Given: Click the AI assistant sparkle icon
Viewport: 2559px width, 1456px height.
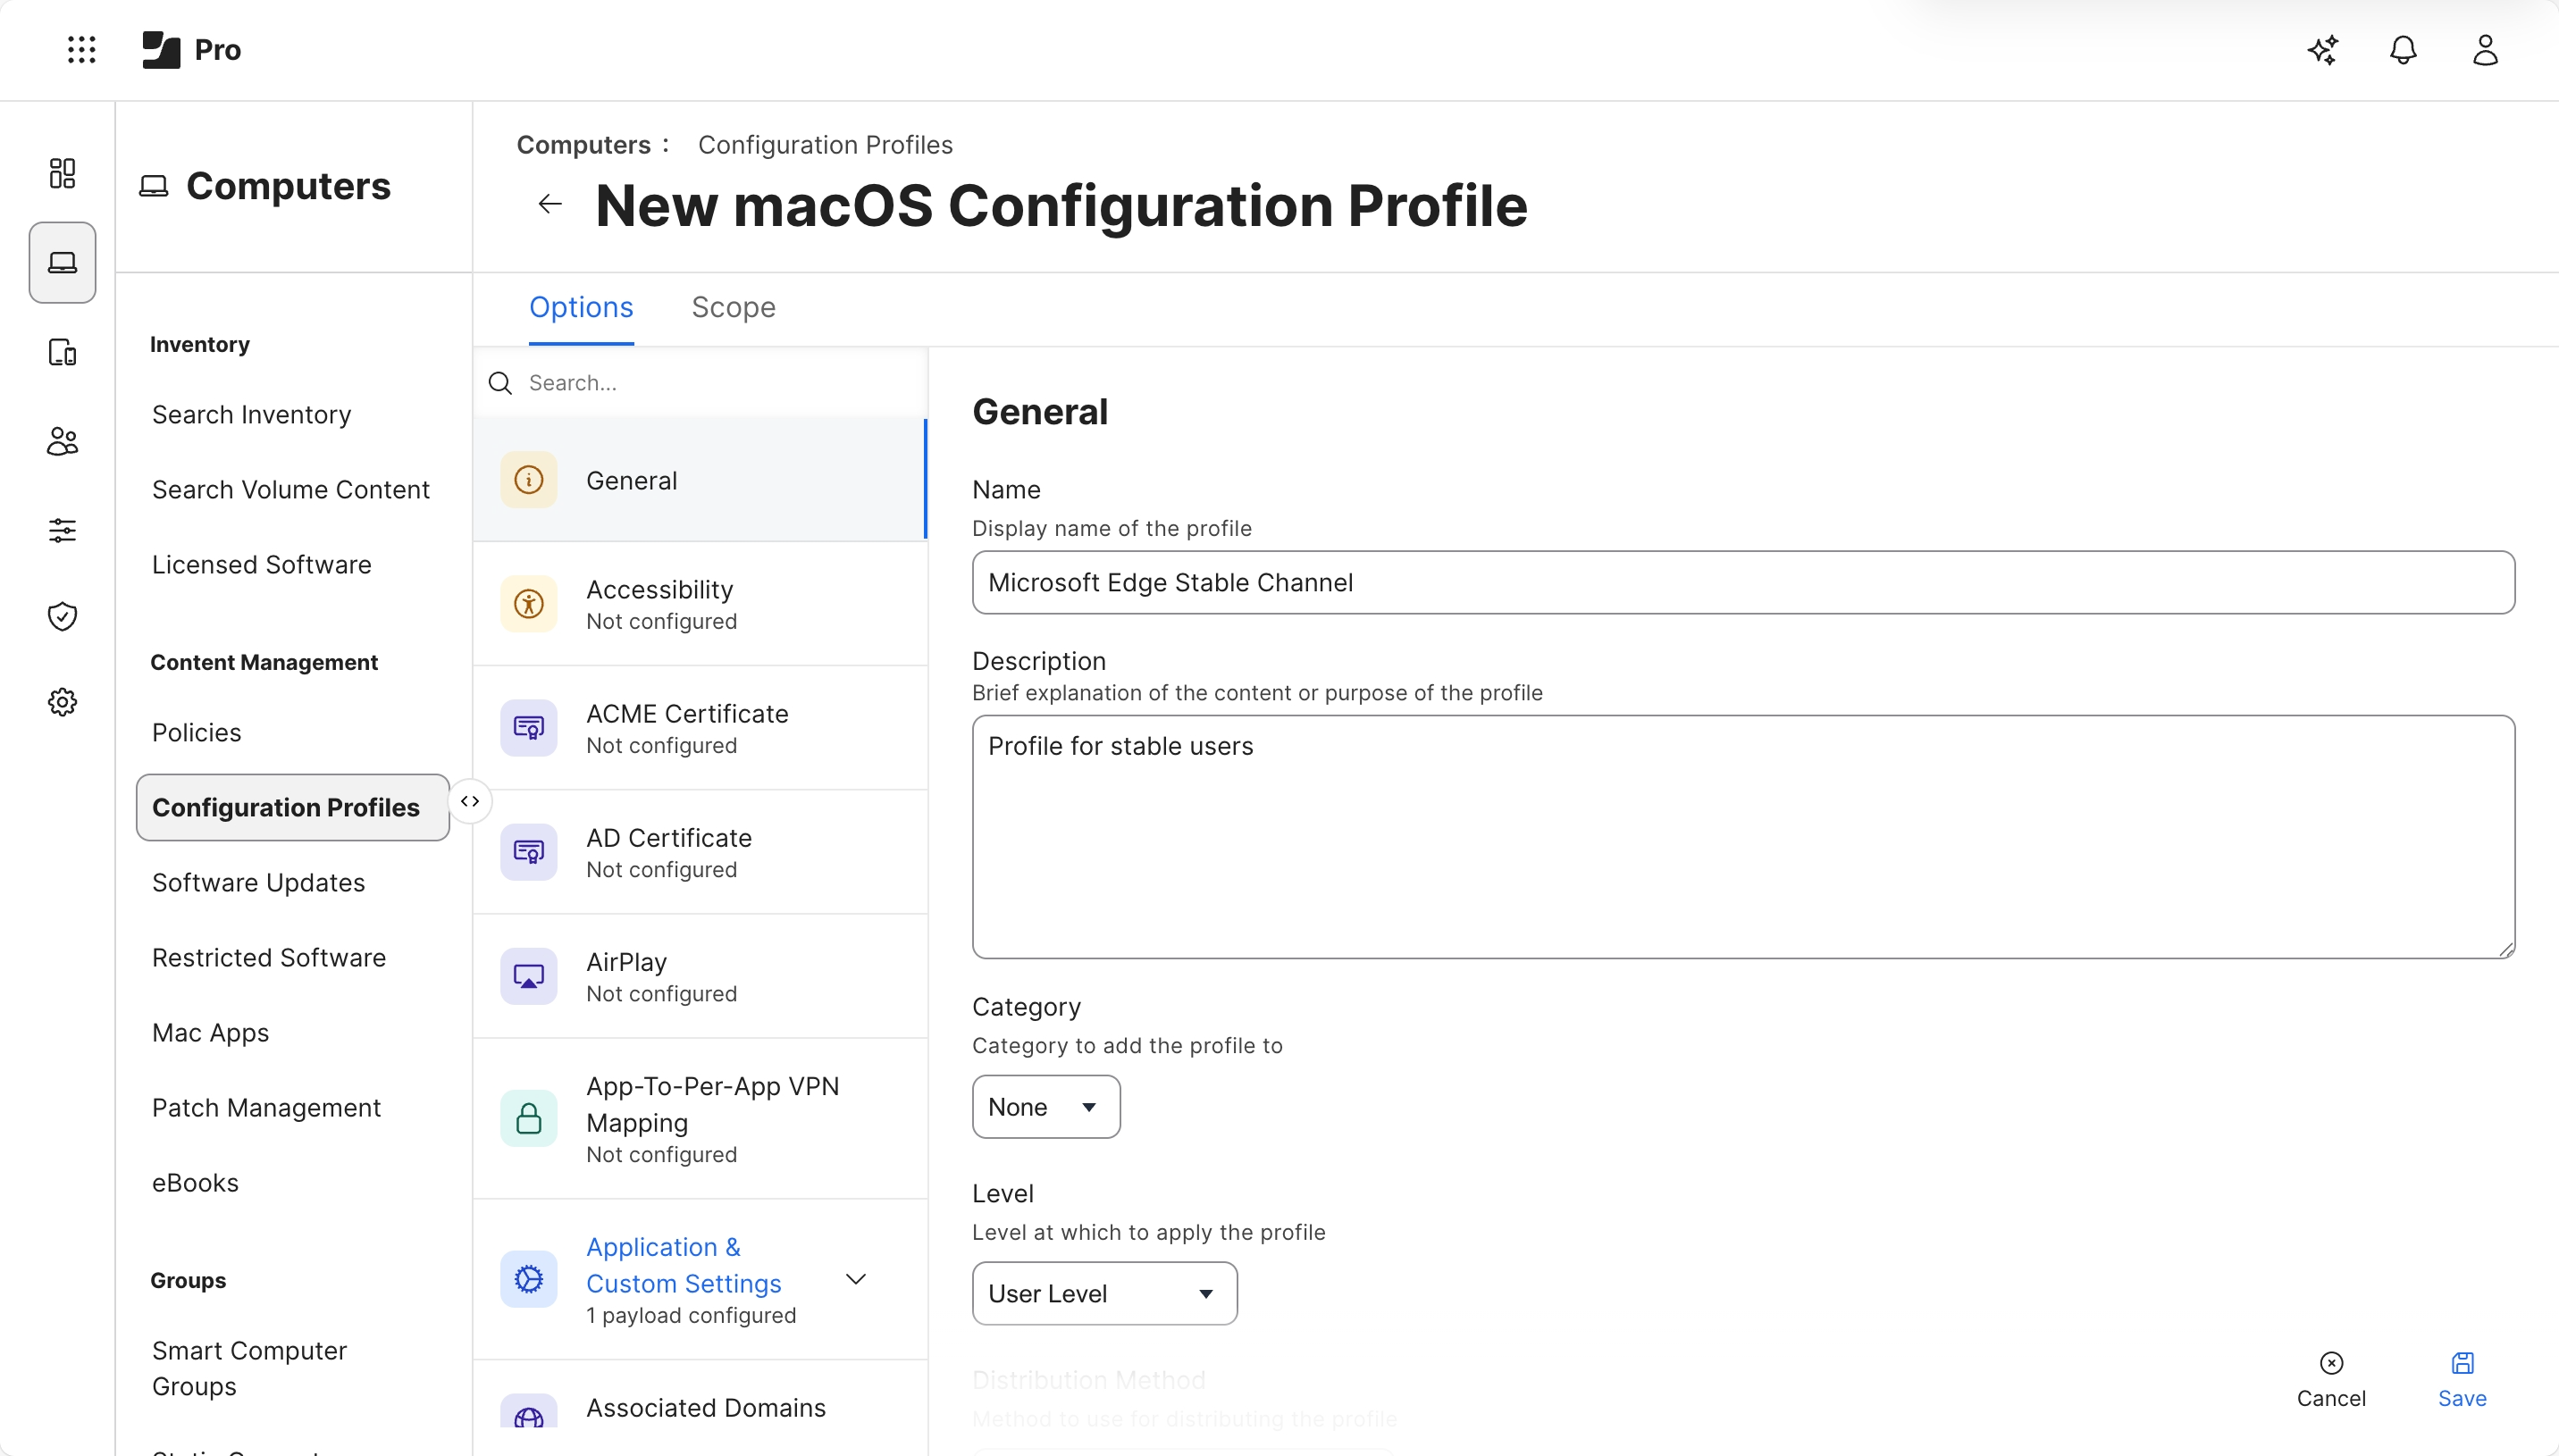Looking at the screenshot, I should pos(2322,50).
